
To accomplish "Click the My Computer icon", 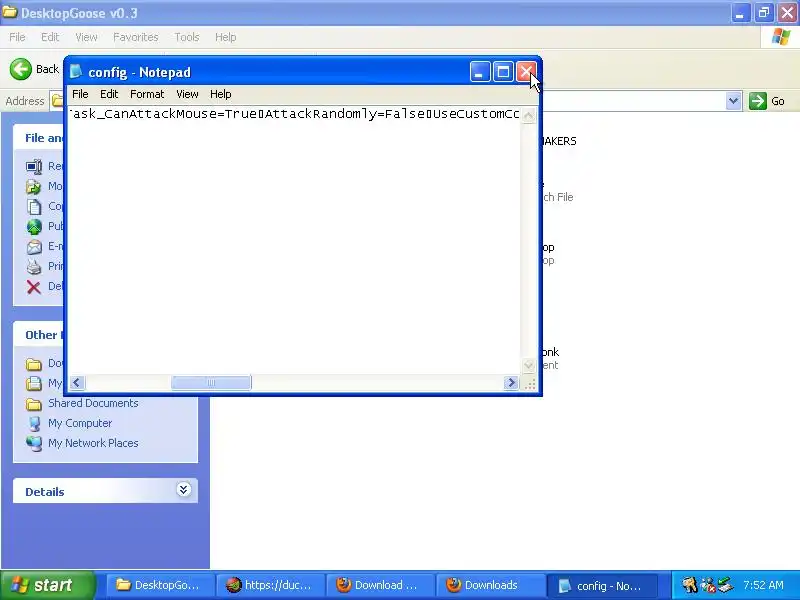I will (34, 424).
